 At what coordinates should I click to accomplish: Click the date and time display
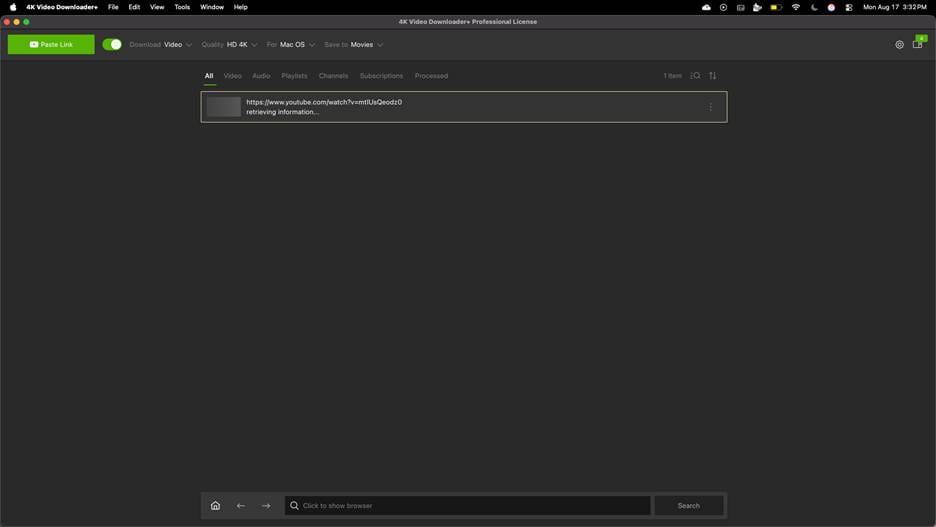click(895, 7)
